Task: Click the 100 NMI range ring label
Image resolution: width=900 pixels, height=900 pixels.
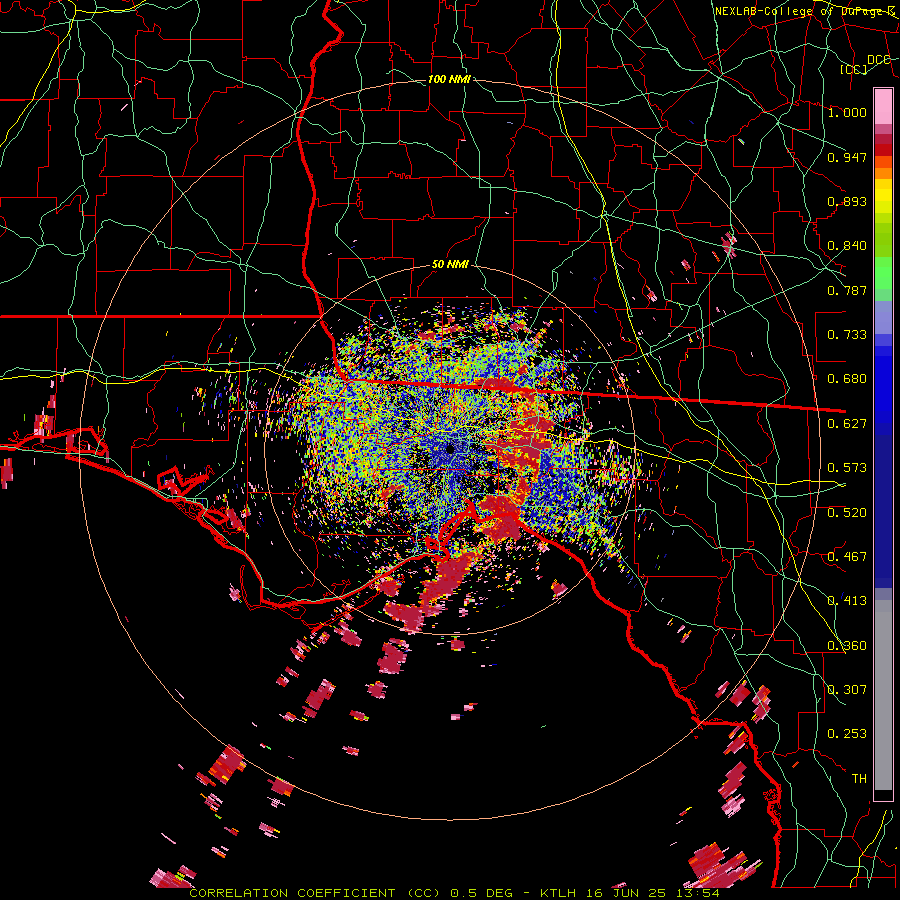Action: [x=449, y=79]
